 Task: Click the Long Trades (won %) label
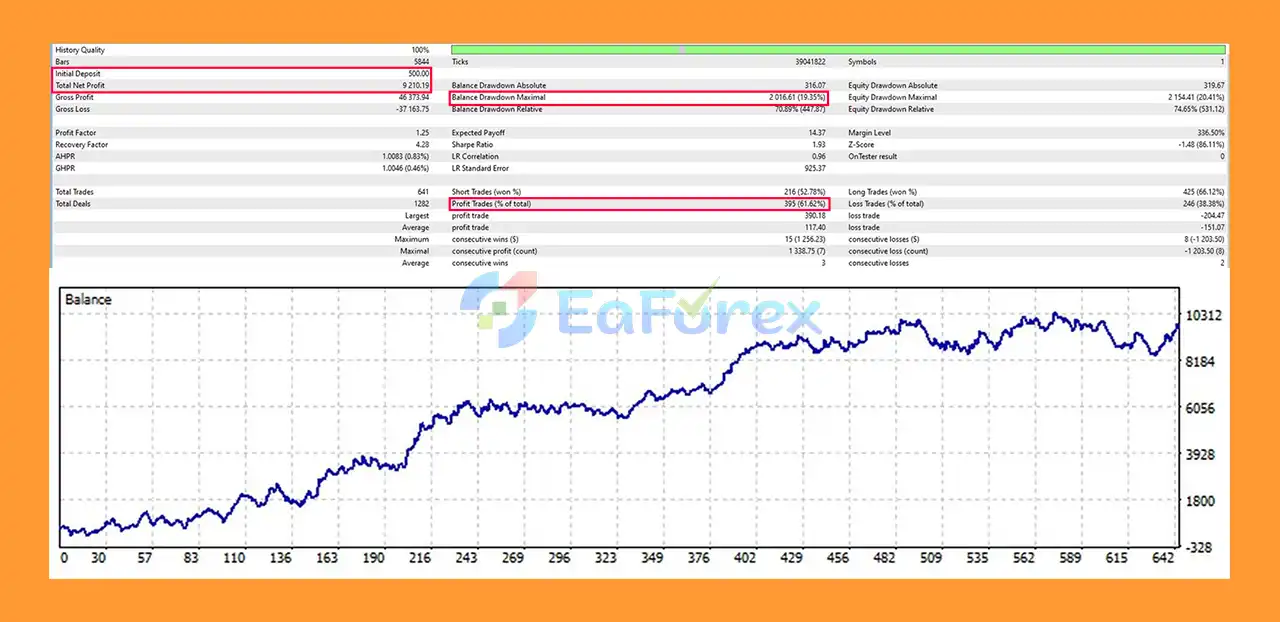coord(882,192)
